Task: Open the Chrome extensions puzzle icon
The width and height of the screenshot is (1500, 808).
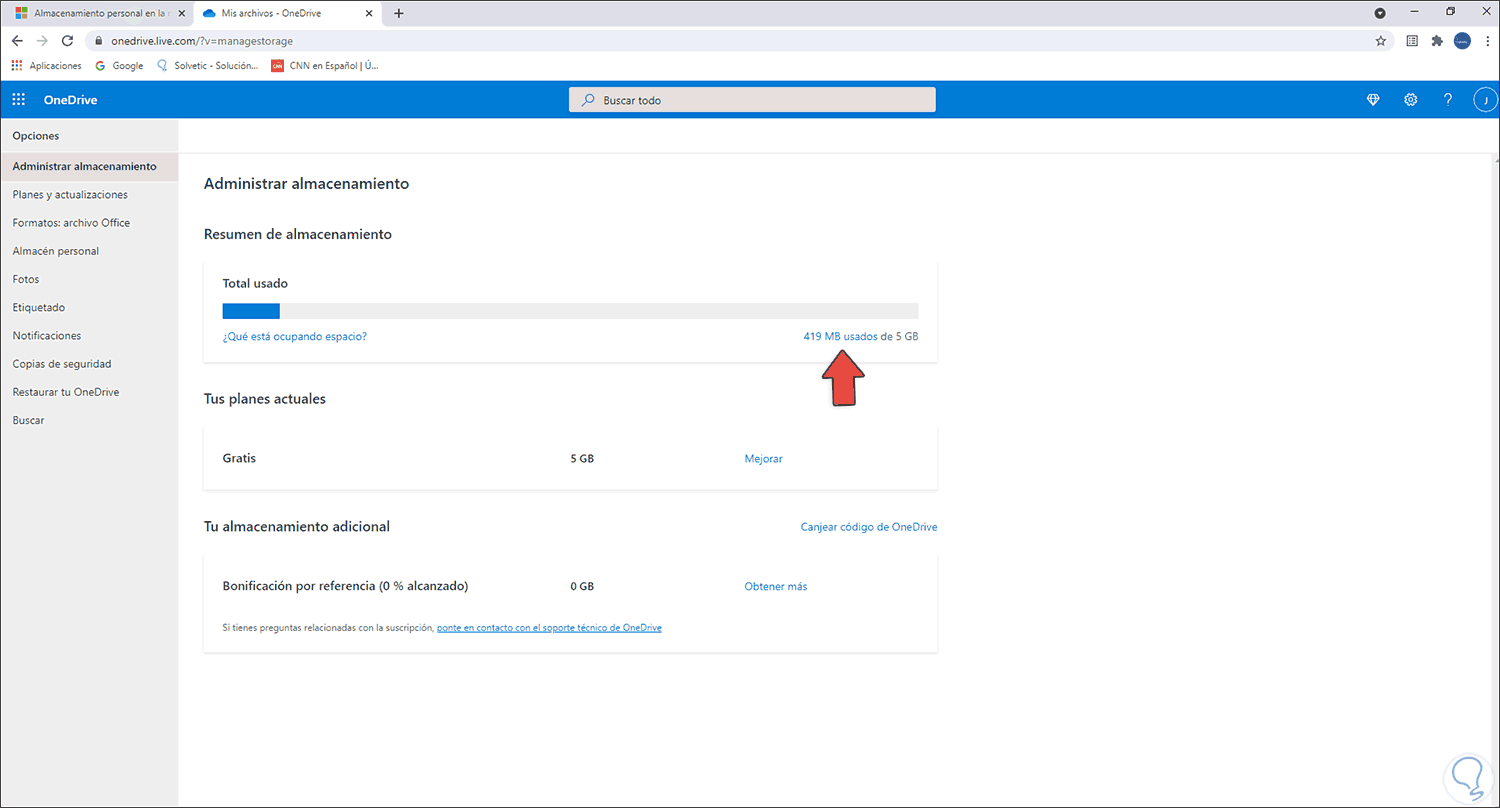Action: coord(1437,41)
